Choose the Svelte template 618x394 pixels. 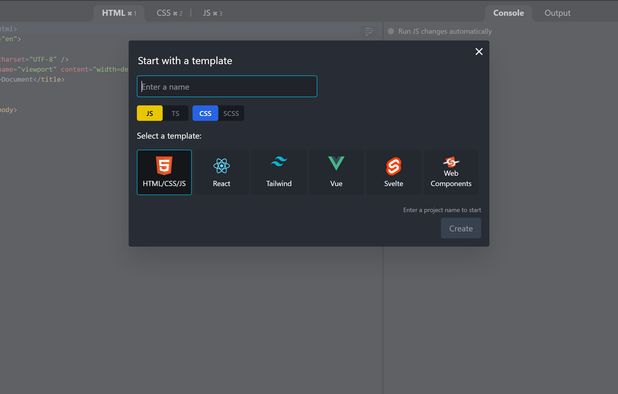(393, 172)
